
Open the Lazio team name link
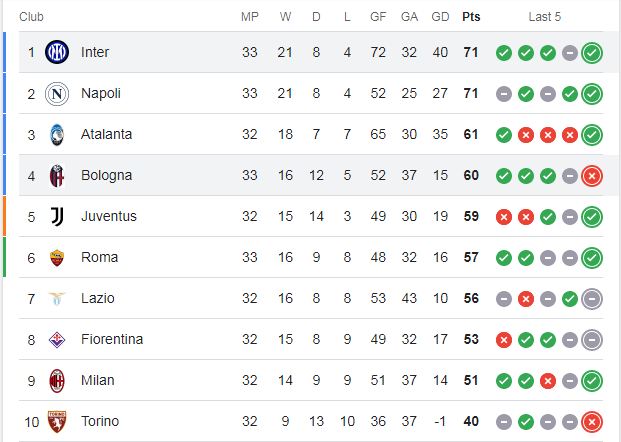tap(98, 298)
